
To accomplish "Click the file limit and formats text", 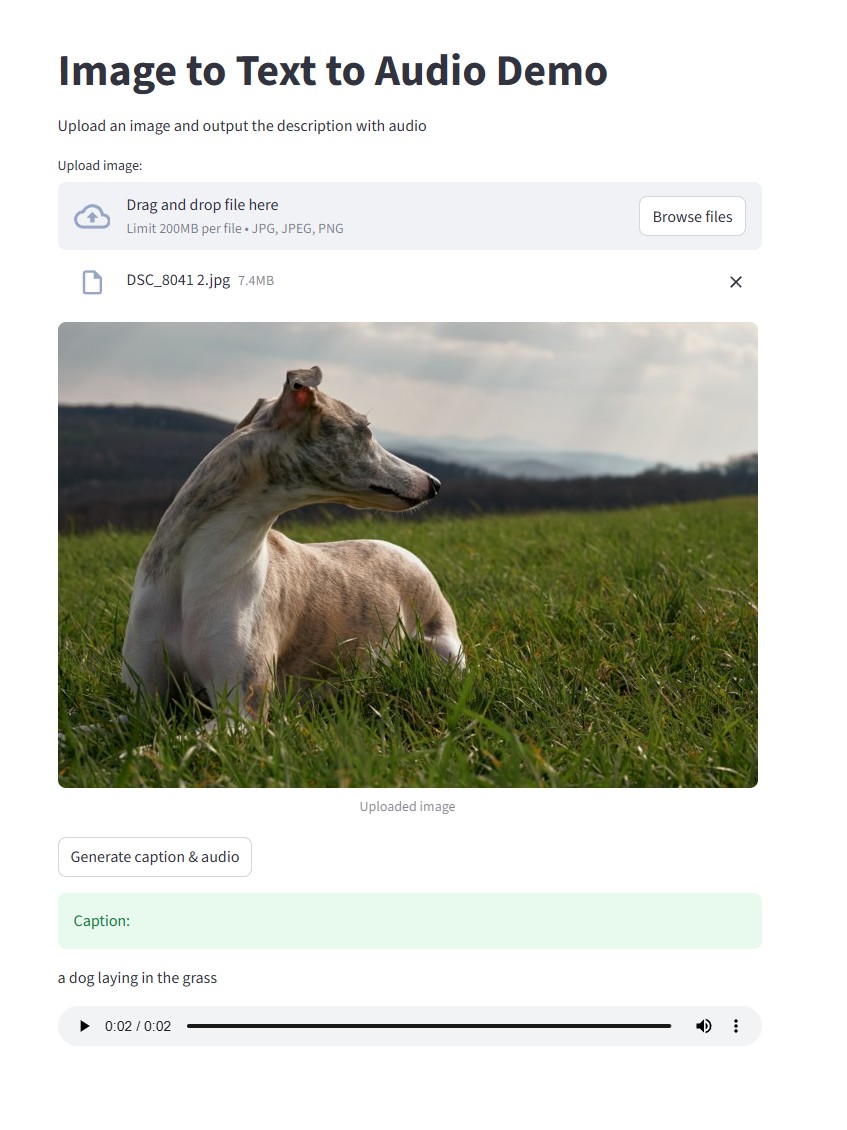I will (x=235, y=228).
